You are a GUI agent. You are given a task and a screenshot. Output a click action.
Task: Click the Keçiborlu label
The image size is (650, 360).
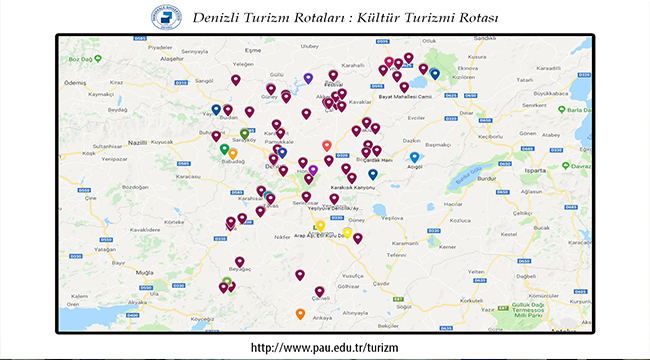(x=490, y=136)
